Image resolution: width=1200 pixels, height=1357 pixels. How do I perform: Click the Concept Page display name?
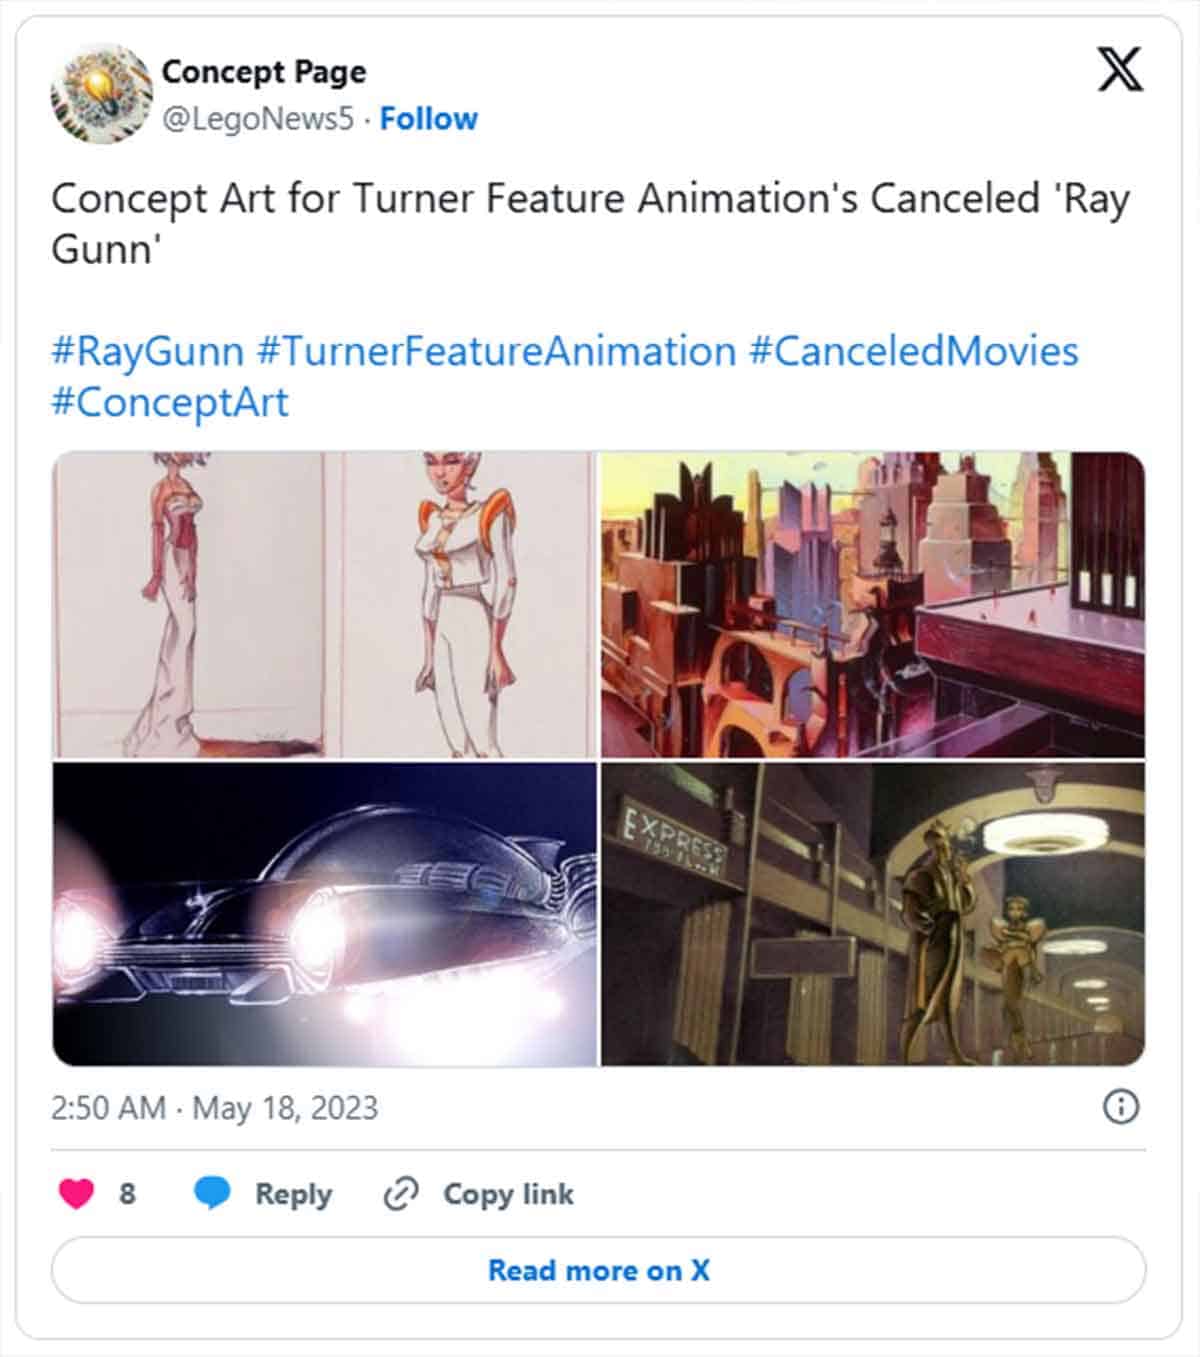point(264,72)
